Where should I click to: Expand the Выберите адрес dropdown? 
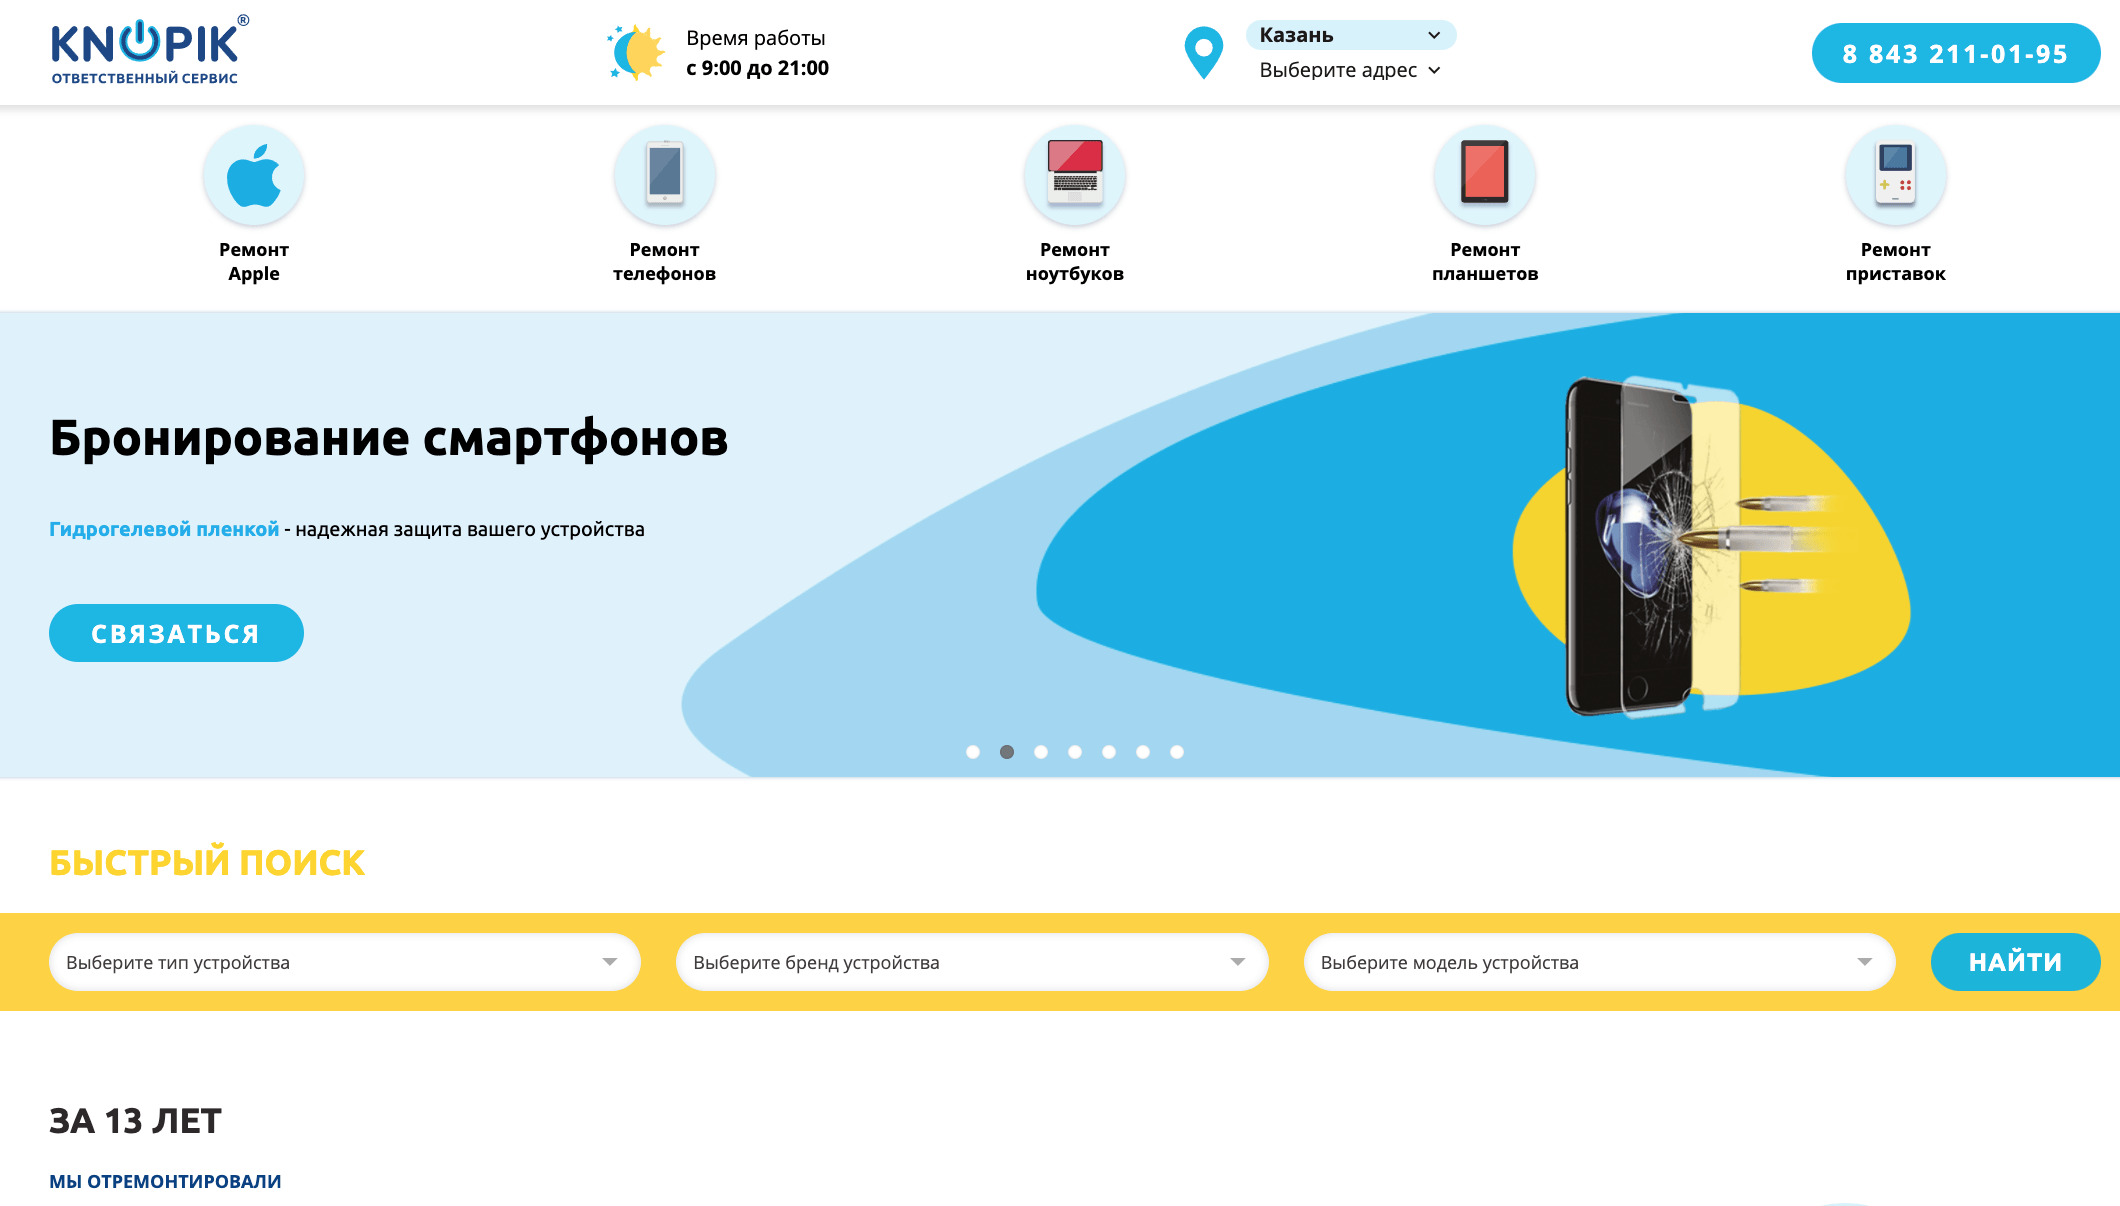pyautogui.click(x=1350, y=70)
